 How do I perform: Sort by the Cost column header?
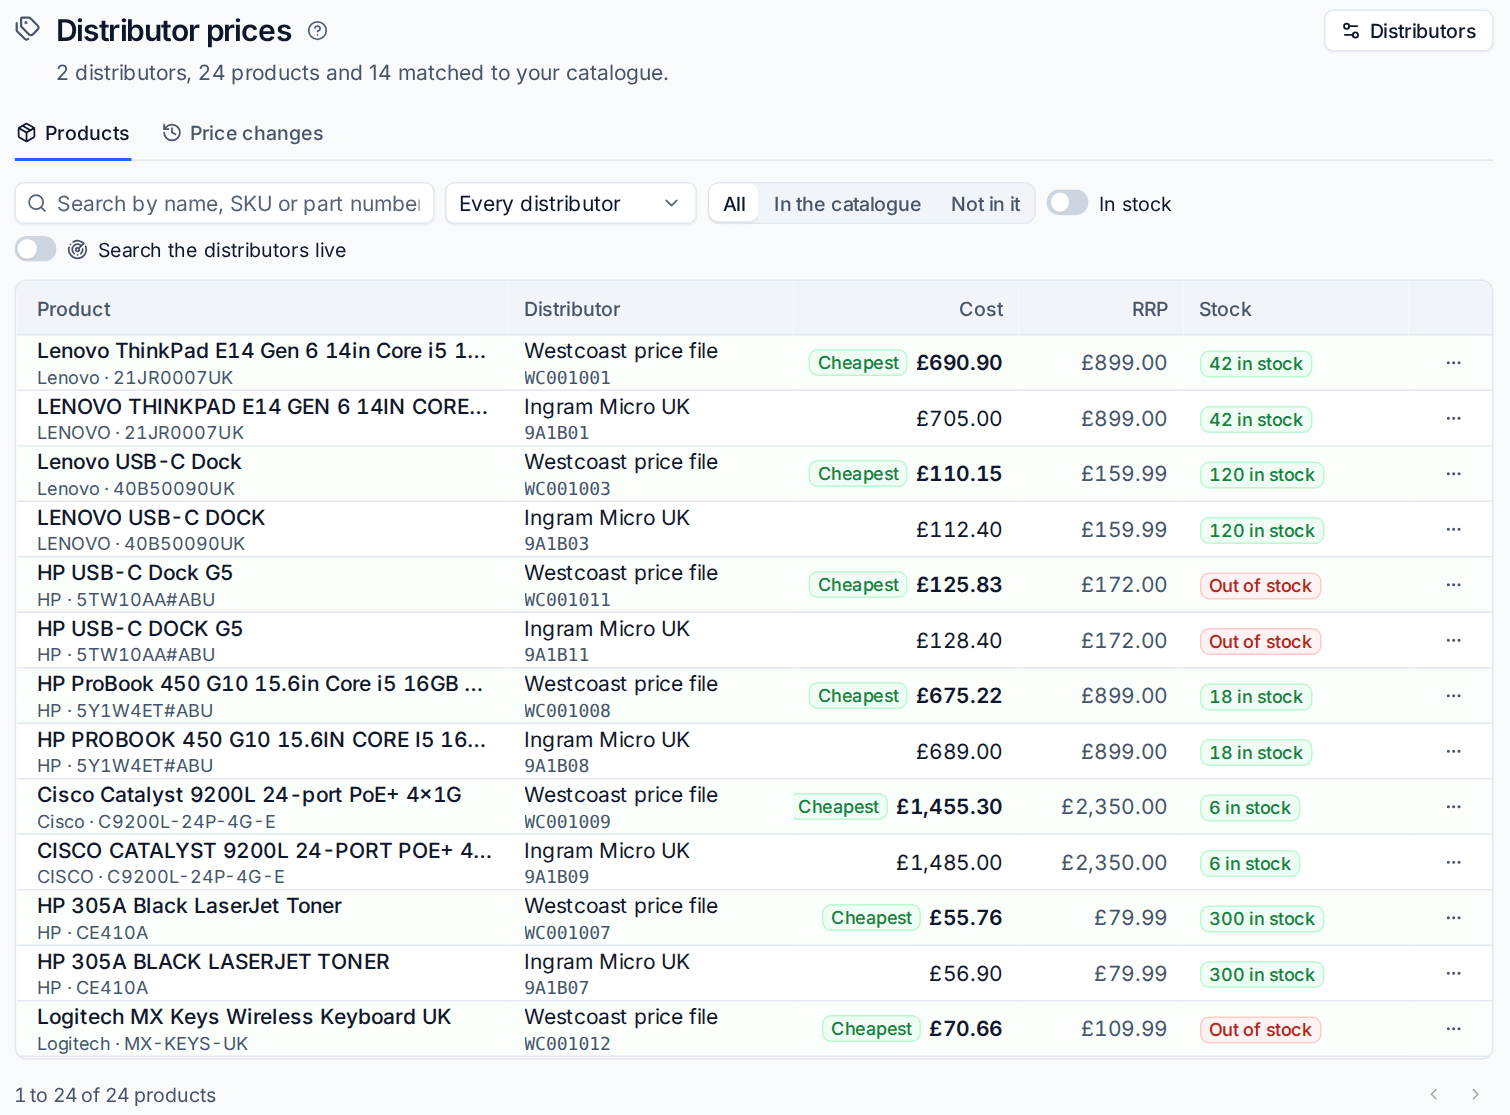click(x=980, y=309)
